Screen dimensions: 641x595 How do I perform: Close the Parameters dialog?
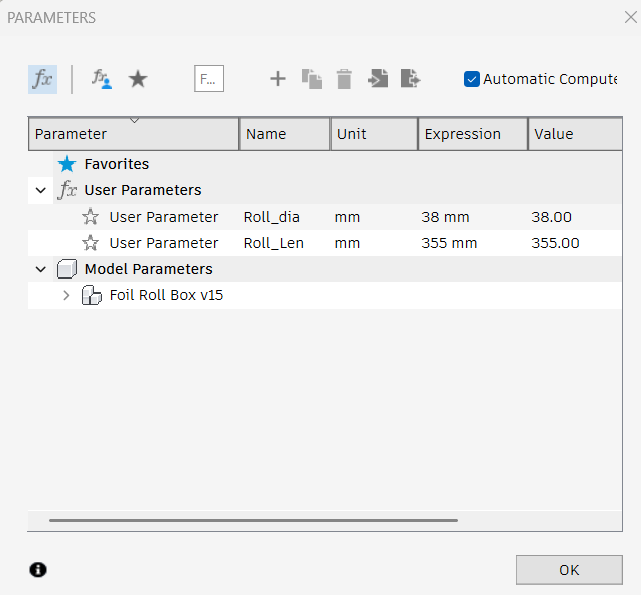pyautogui.click(x=631, y=17)
